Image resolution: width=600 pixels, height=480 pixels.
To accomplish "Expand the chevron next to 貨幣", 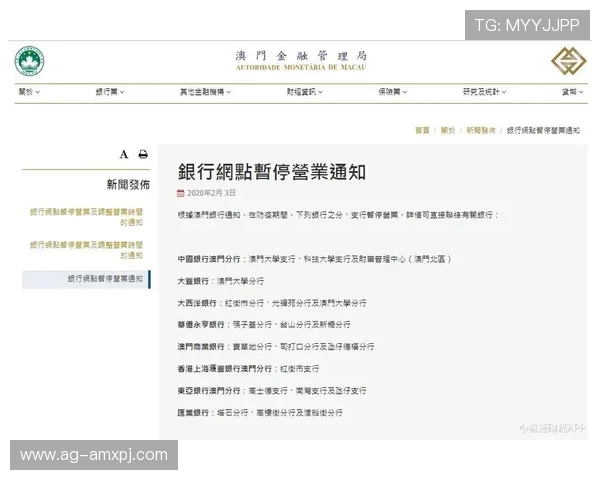I will [x=581, y=92].
